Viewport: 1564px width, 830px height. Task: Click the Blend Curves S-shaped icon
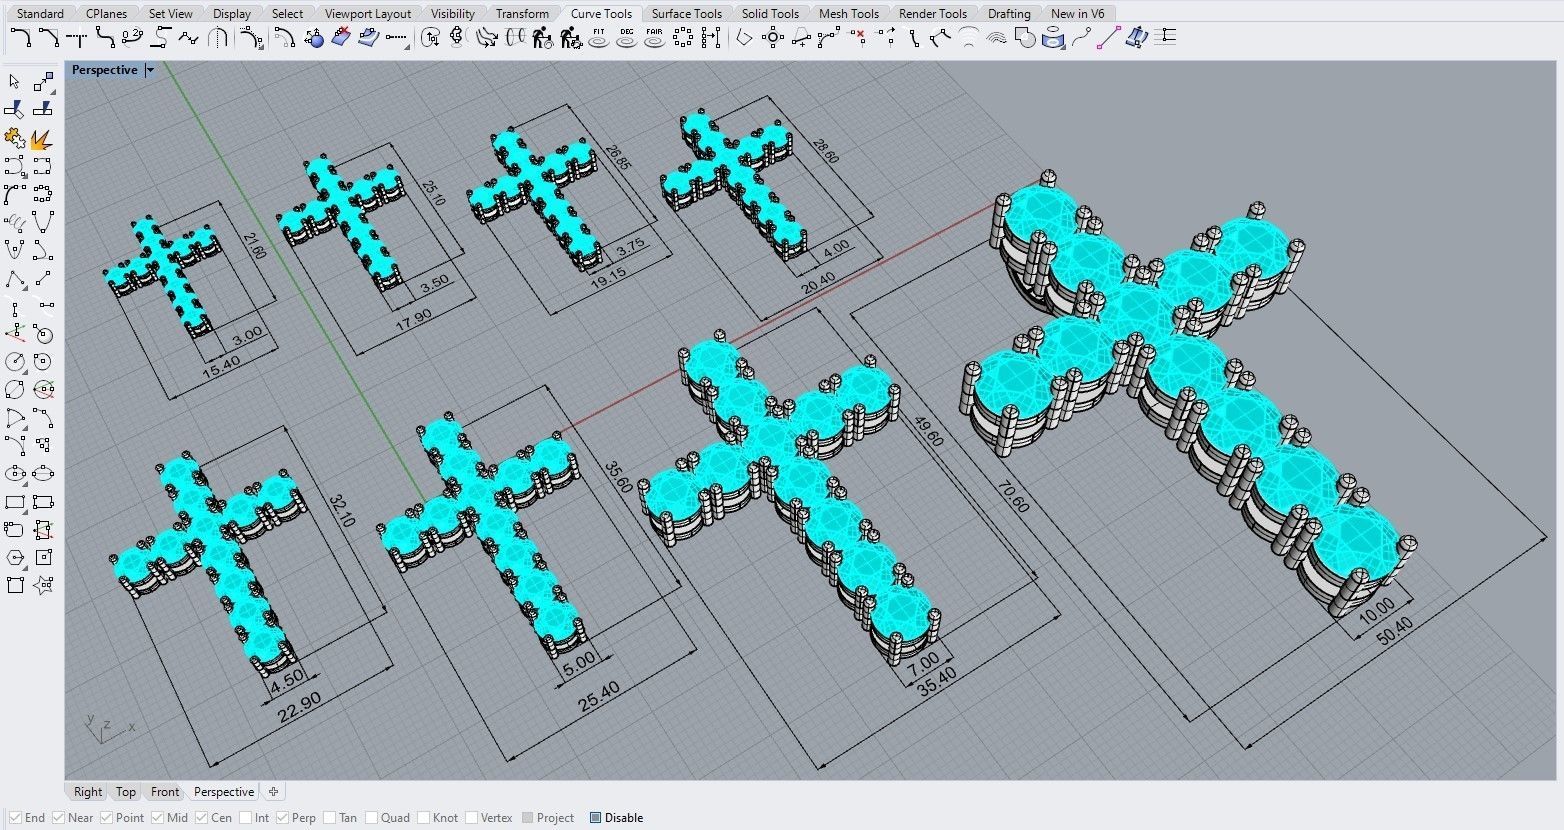[105, 38]
